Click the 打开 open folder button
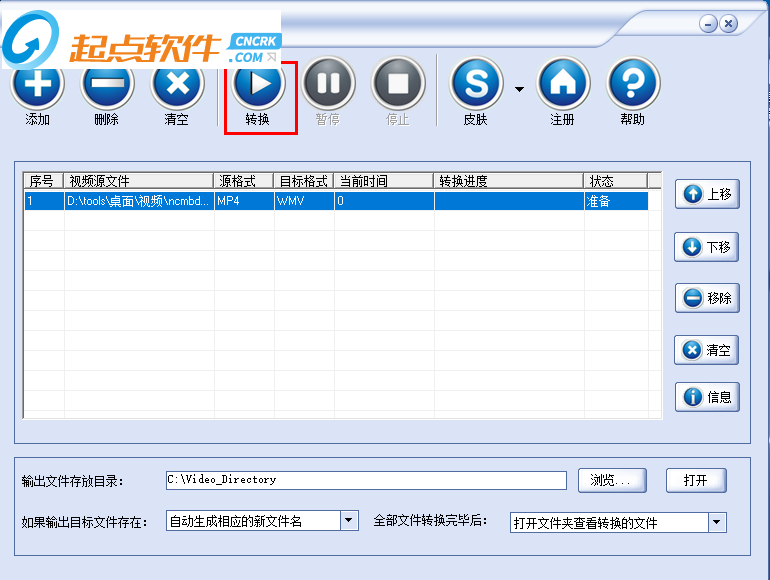Viewport: 770px width, 580px height. [696, 480]
